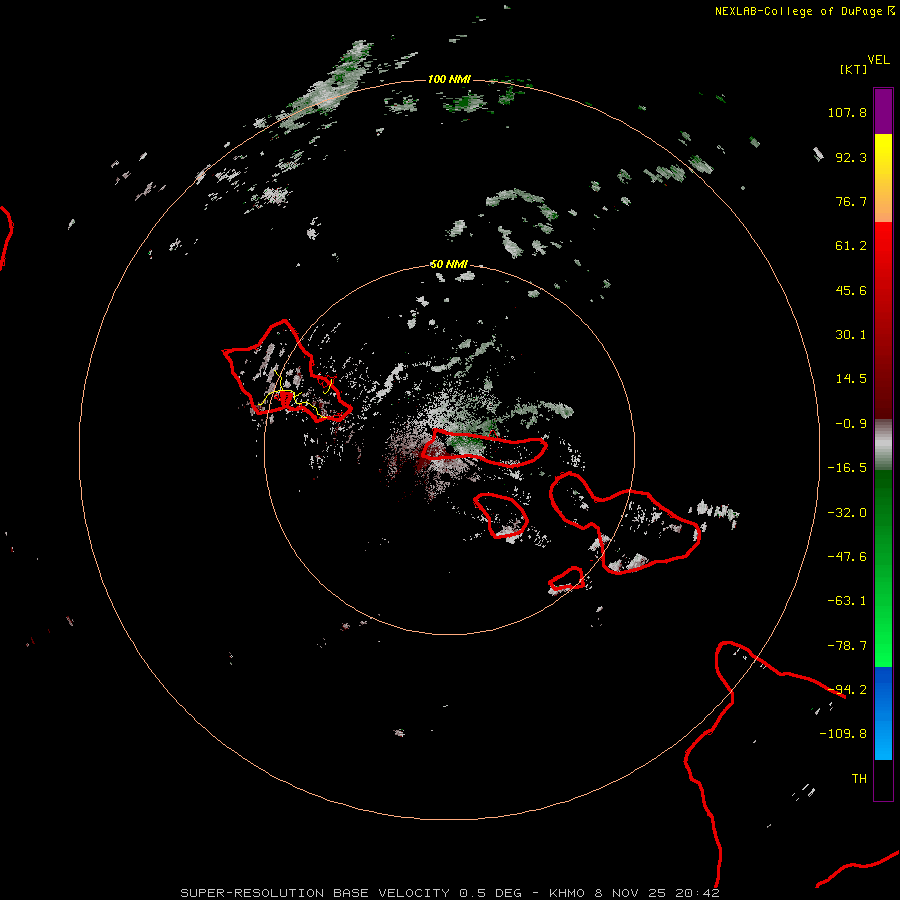Click the blue segment of velocity color bar
Screen dimensions: 900x900
(x=883, y=713)
